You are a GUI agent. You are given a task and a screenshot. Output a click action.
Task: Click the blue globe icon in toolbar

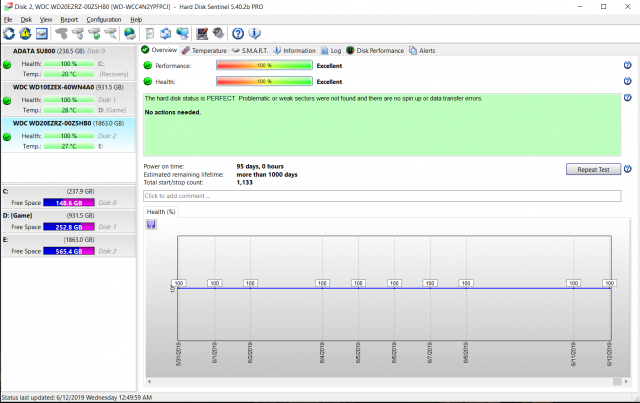130,34
